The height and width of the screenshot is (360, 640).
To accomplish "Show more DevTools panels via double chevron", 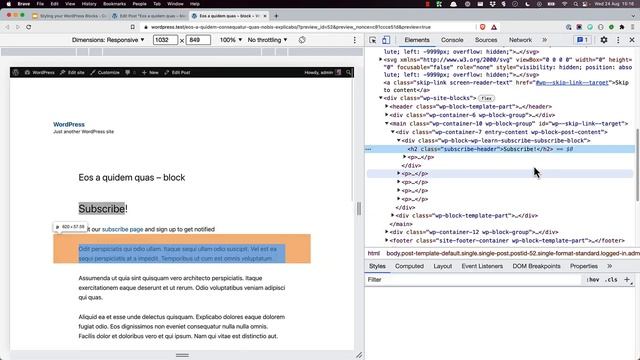I will click(544, 40).
